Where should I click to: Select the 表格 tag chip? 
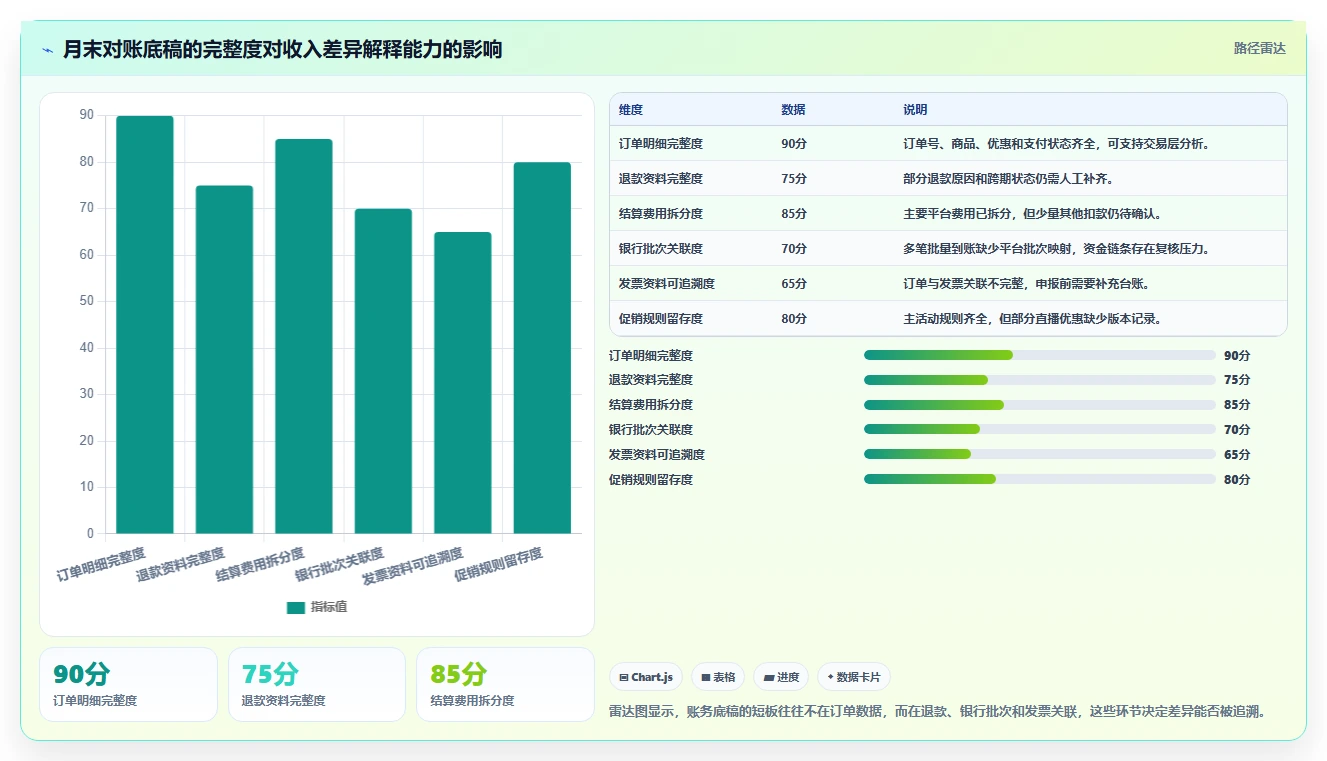[x=718, y=677]
